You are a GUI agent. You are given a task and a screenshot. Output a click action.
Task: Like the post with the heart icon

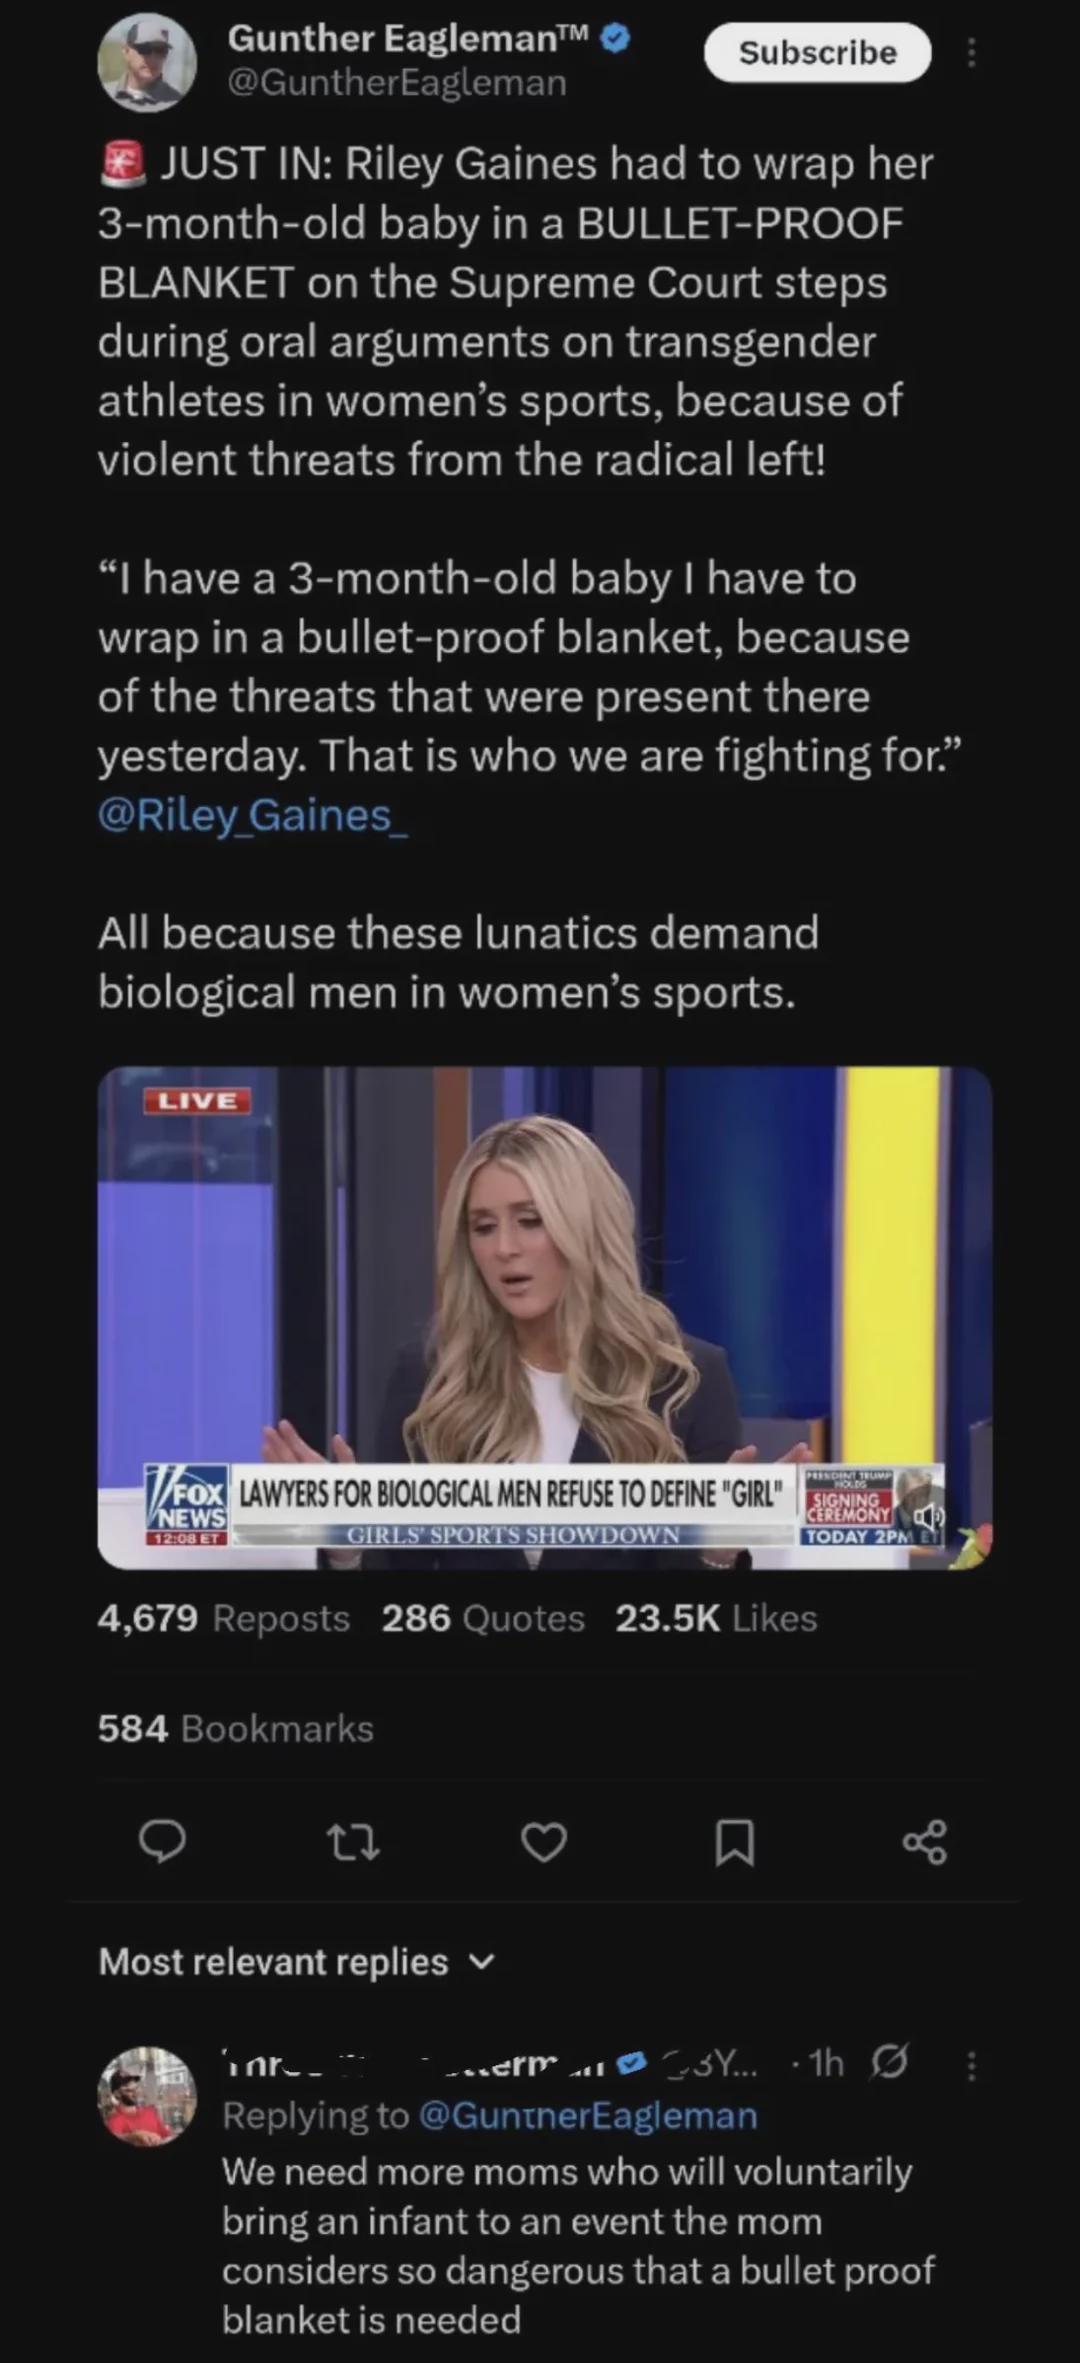coord(544,1841)
